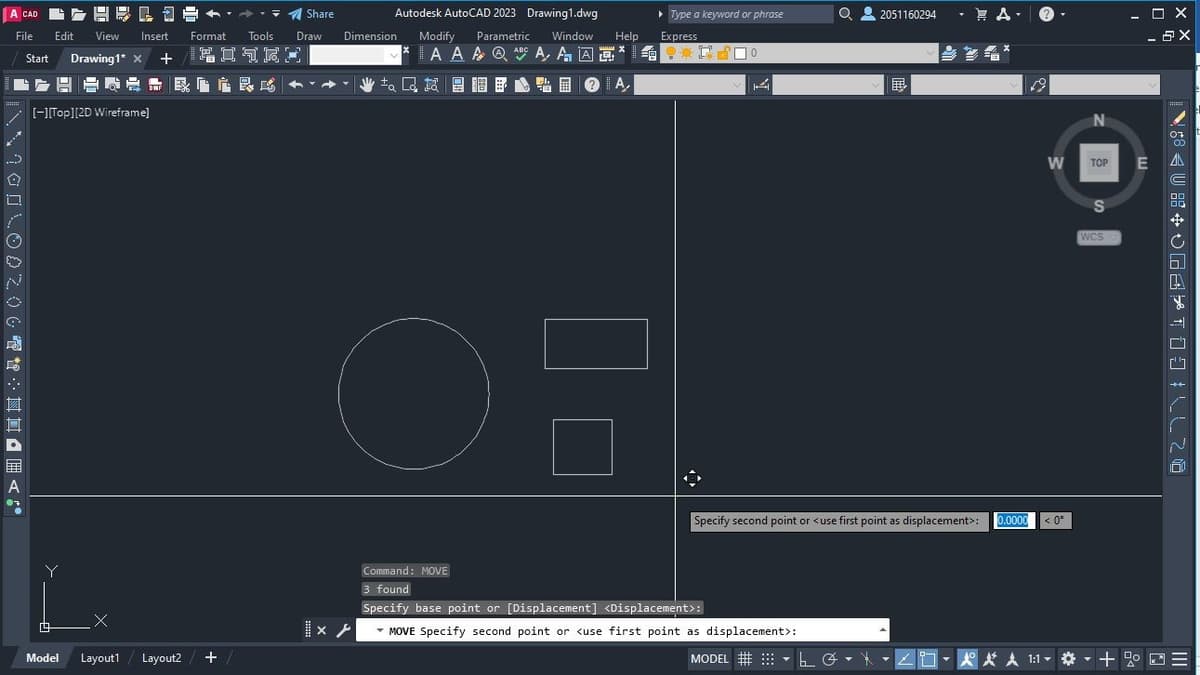Expand the command line history arrow
This screenshot has width=1200, height=675.
(882, 631)
